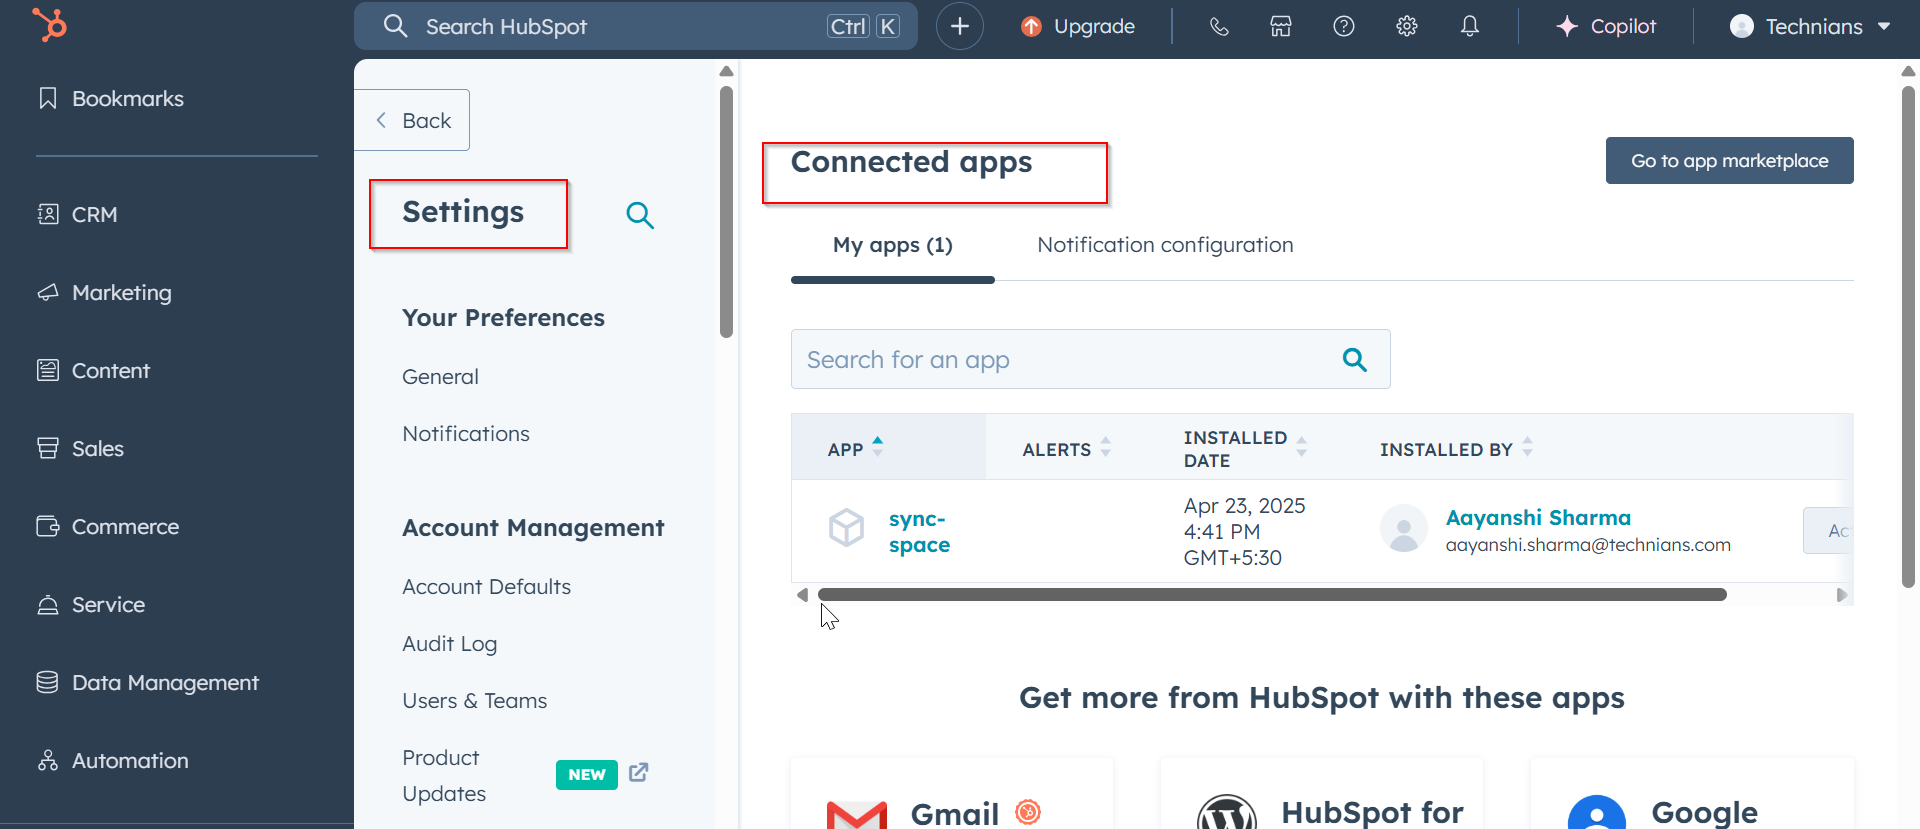Open Users & Teams settings
The width and height of the screenshot is (1920, 829).
(x=474, y=701)
